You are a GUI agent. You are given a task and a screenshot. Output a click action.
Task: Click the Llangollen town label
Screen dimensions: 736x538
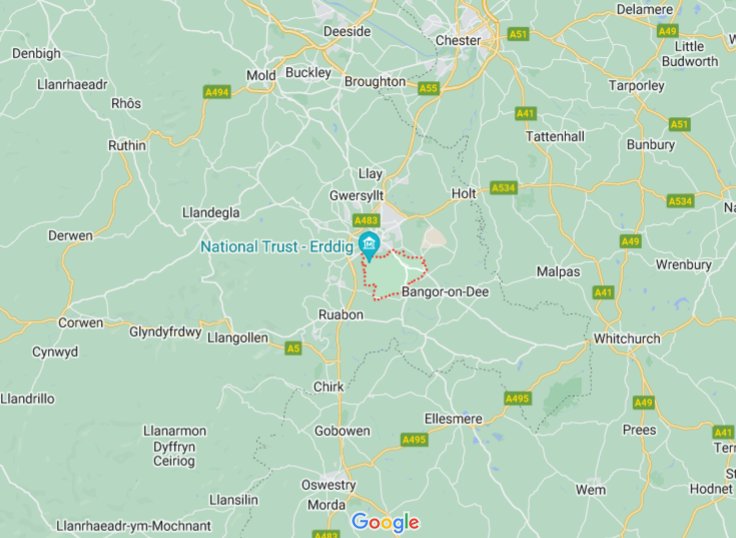(238, 338)
